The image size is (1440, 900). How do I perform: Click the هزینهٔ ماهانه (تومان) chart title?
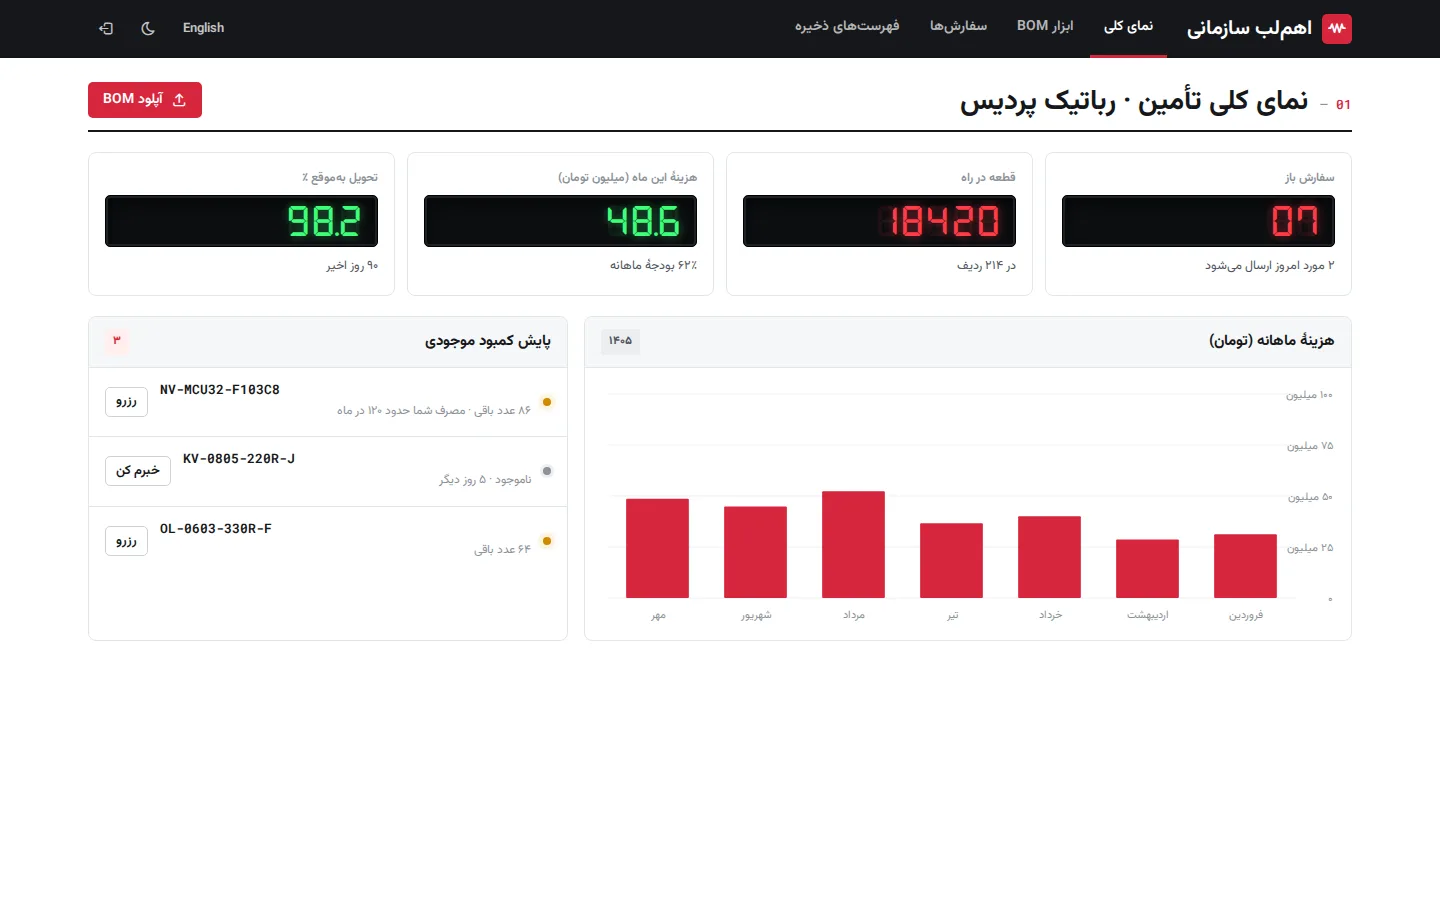(x=1271, y=341)
